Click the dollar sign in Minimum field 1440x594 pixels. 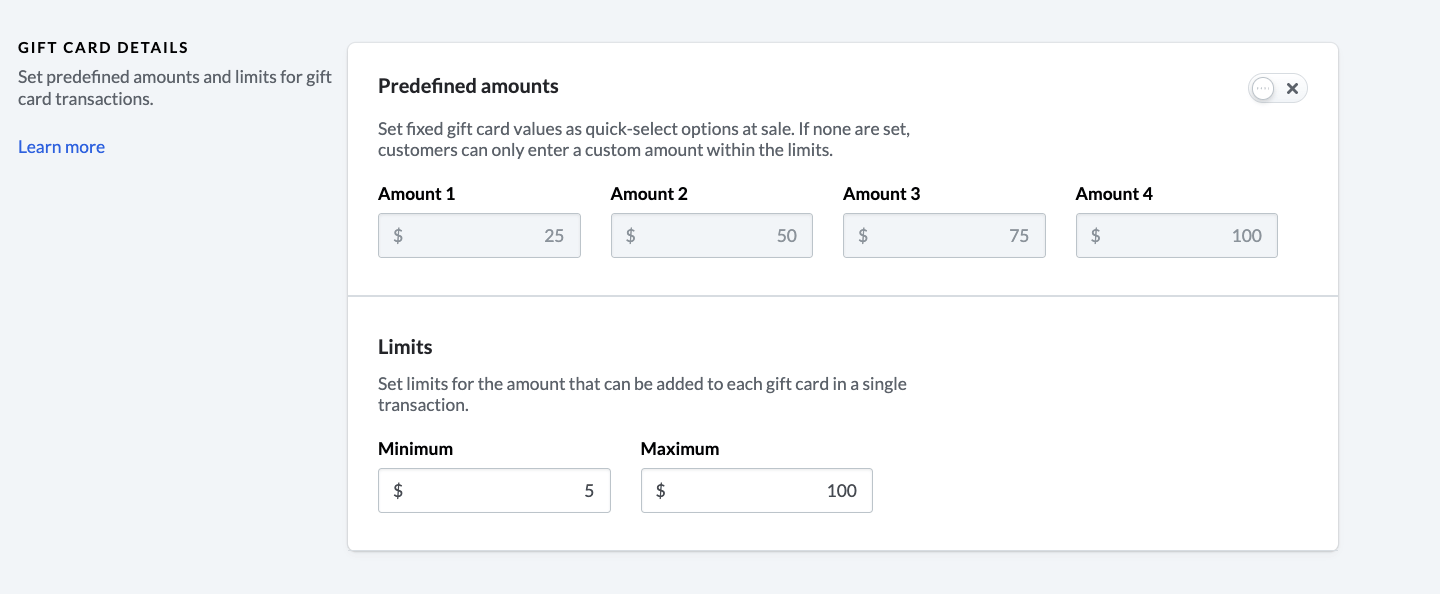pyautogui.click(x=398, y=491)
